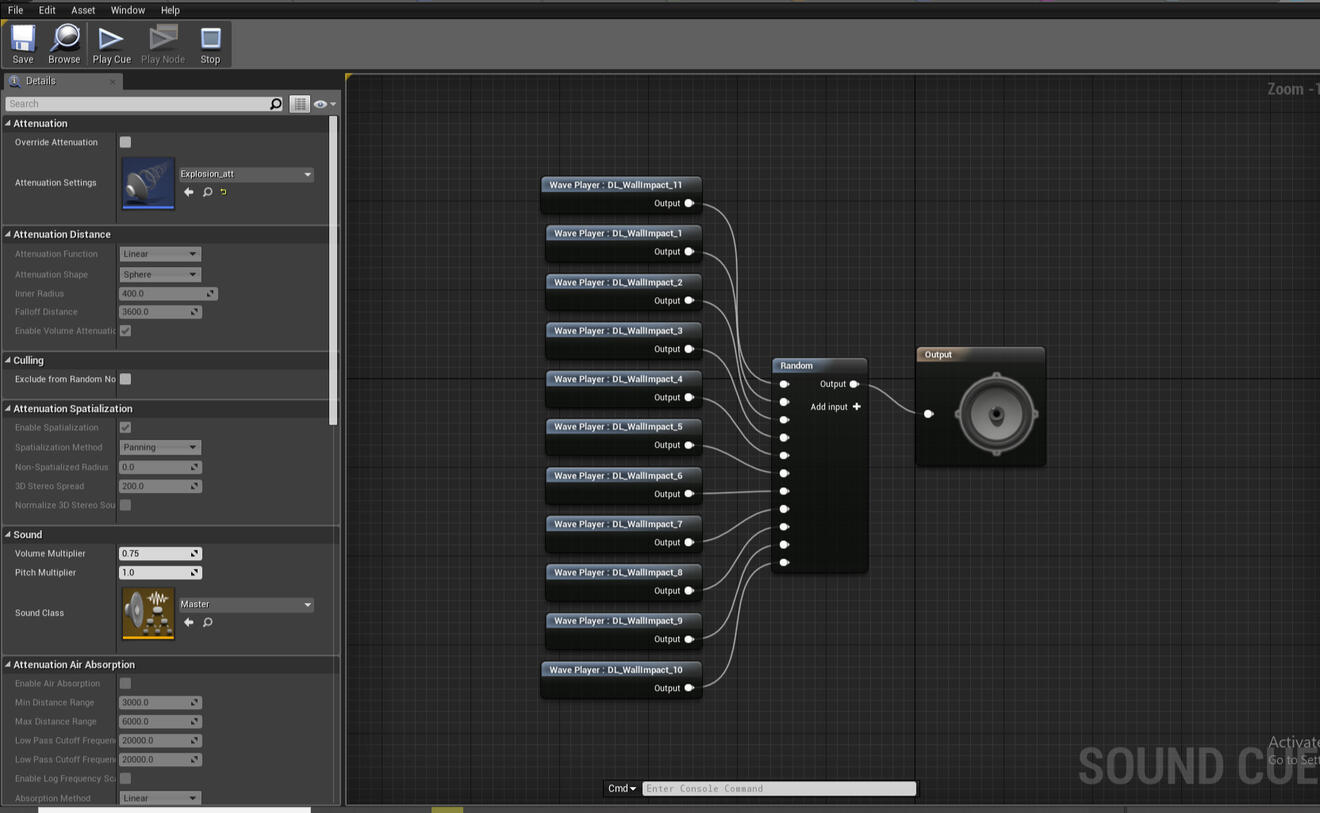Viewport: 1320px width, 813px height.
Task: Click the Save toolbar icon
Action: pyautogui.click(x=22, y=45)
